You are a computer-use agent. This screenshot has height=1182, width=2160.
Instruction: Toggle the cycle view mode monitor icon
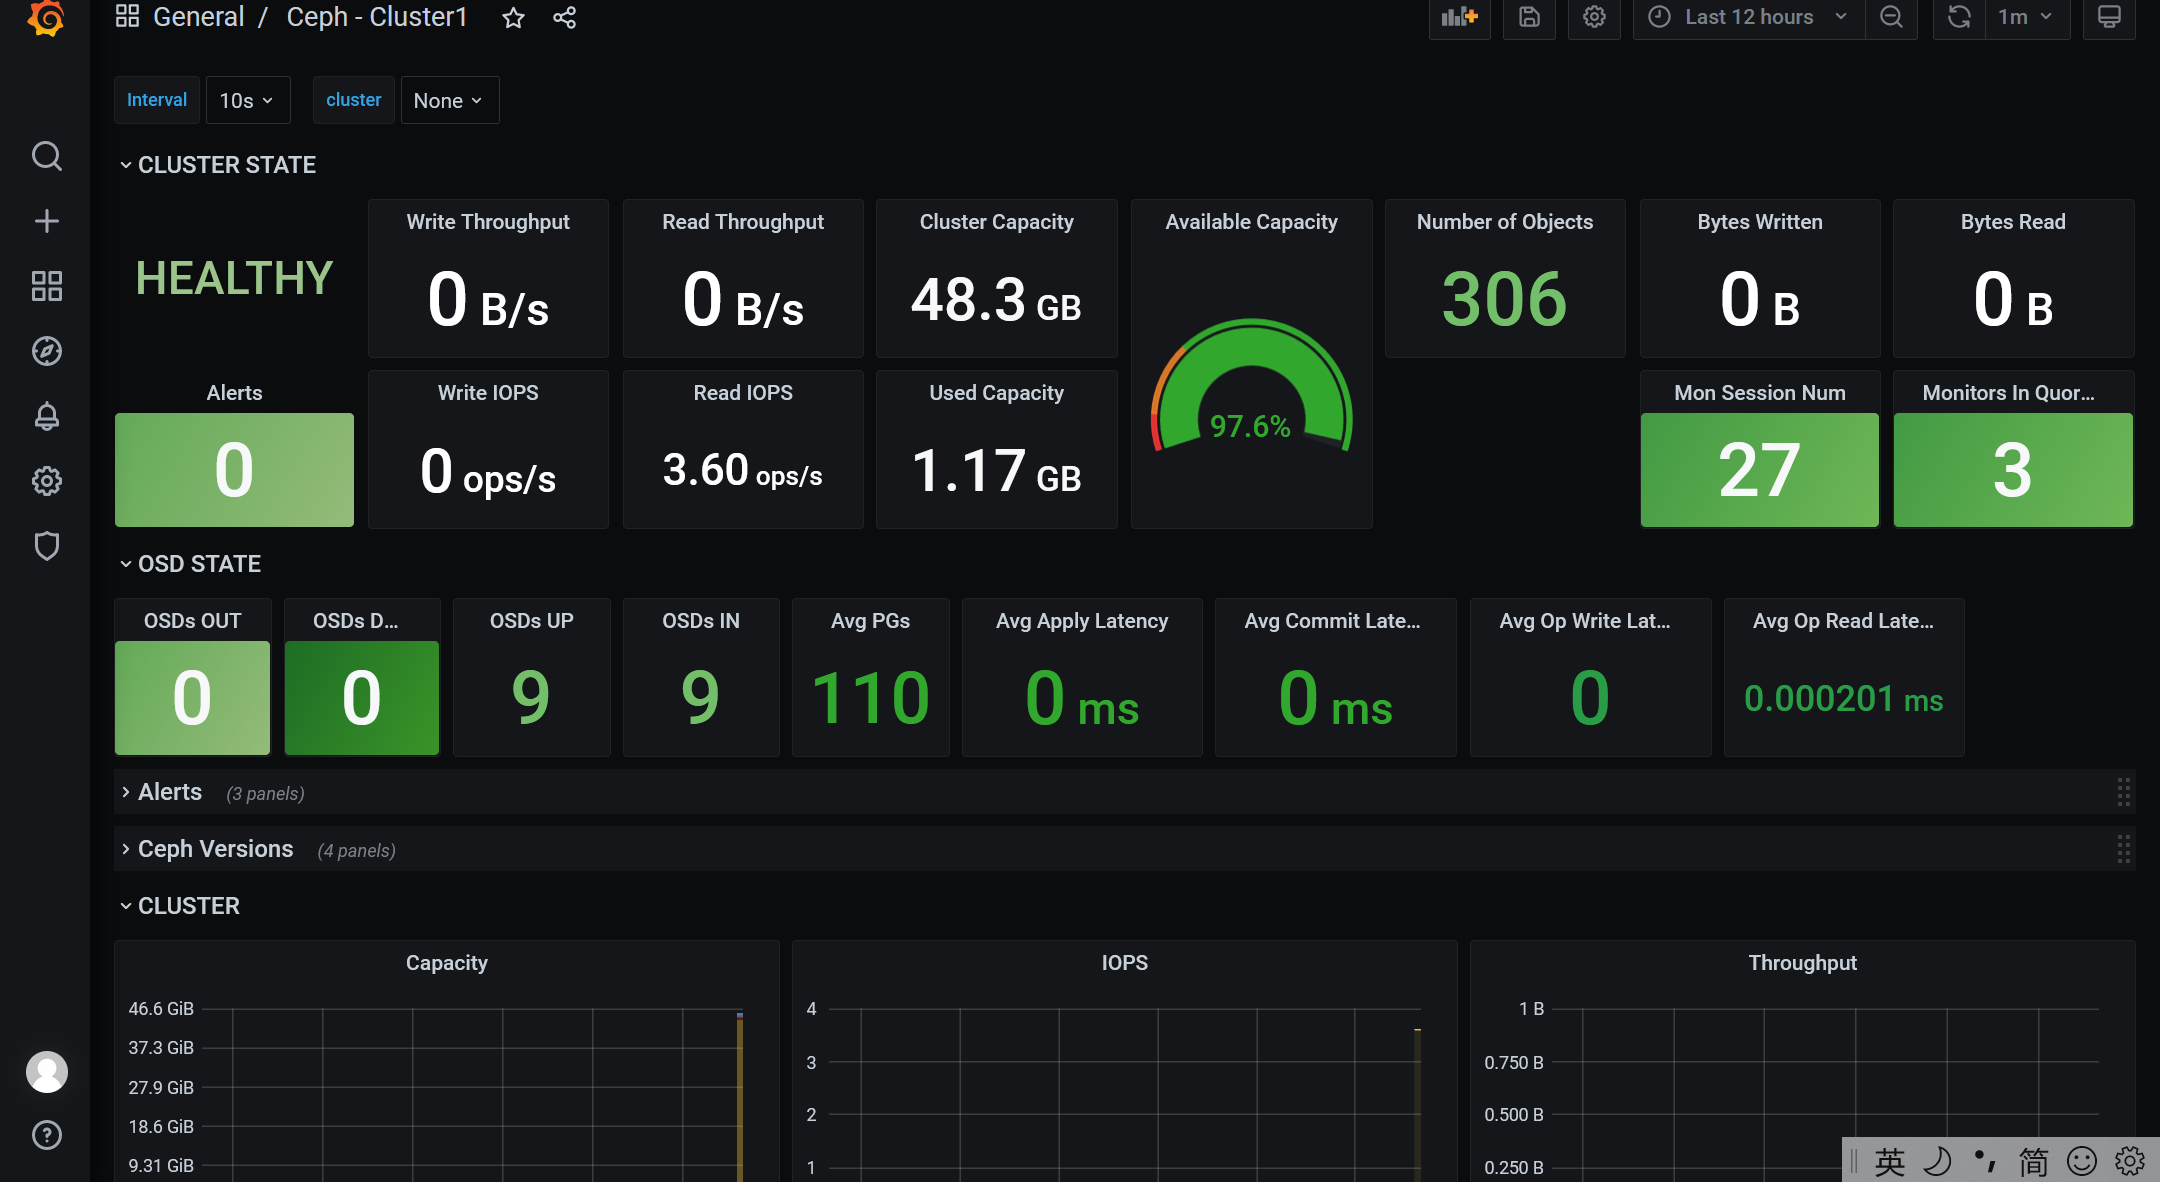coord(2108,17)
